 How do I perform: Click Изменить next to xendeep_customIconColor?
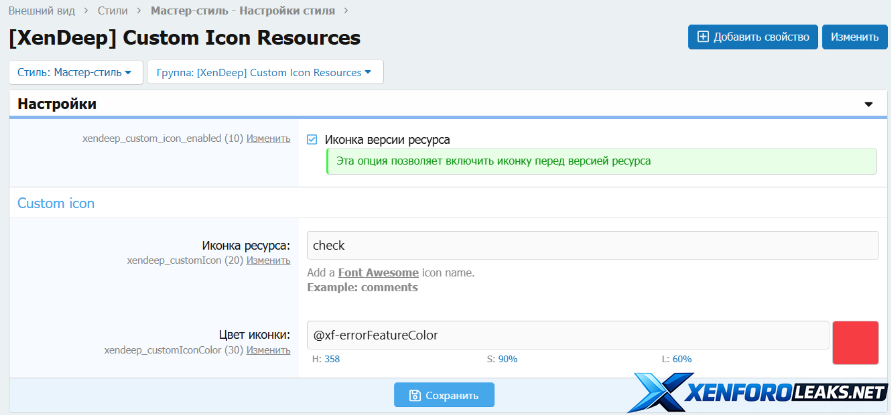(268, 350)
